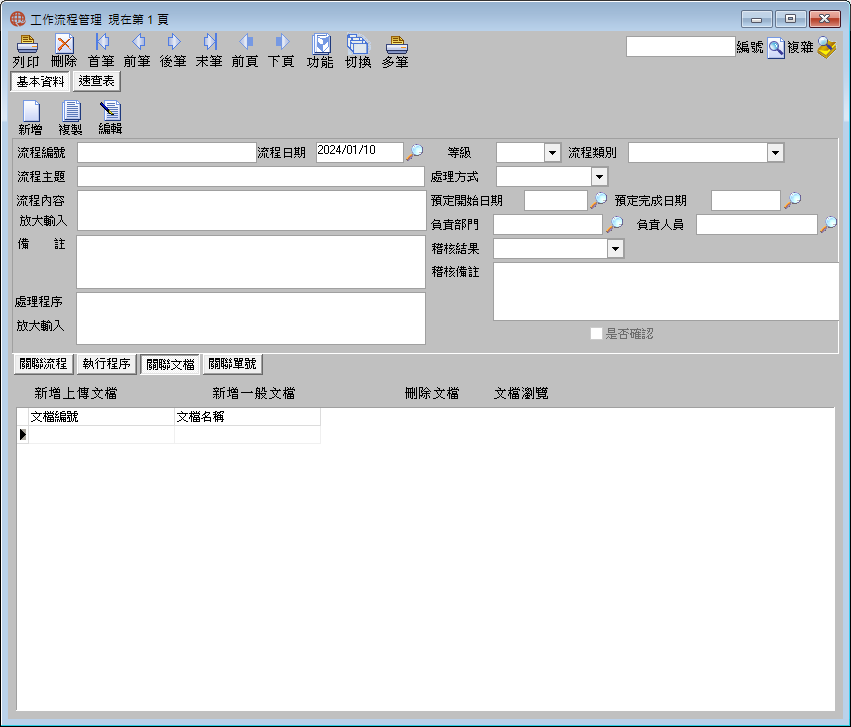This screenshot has height=727, width=851.
Task: Click the 文檔名稱 column header
Action: (x=247, y=417)
